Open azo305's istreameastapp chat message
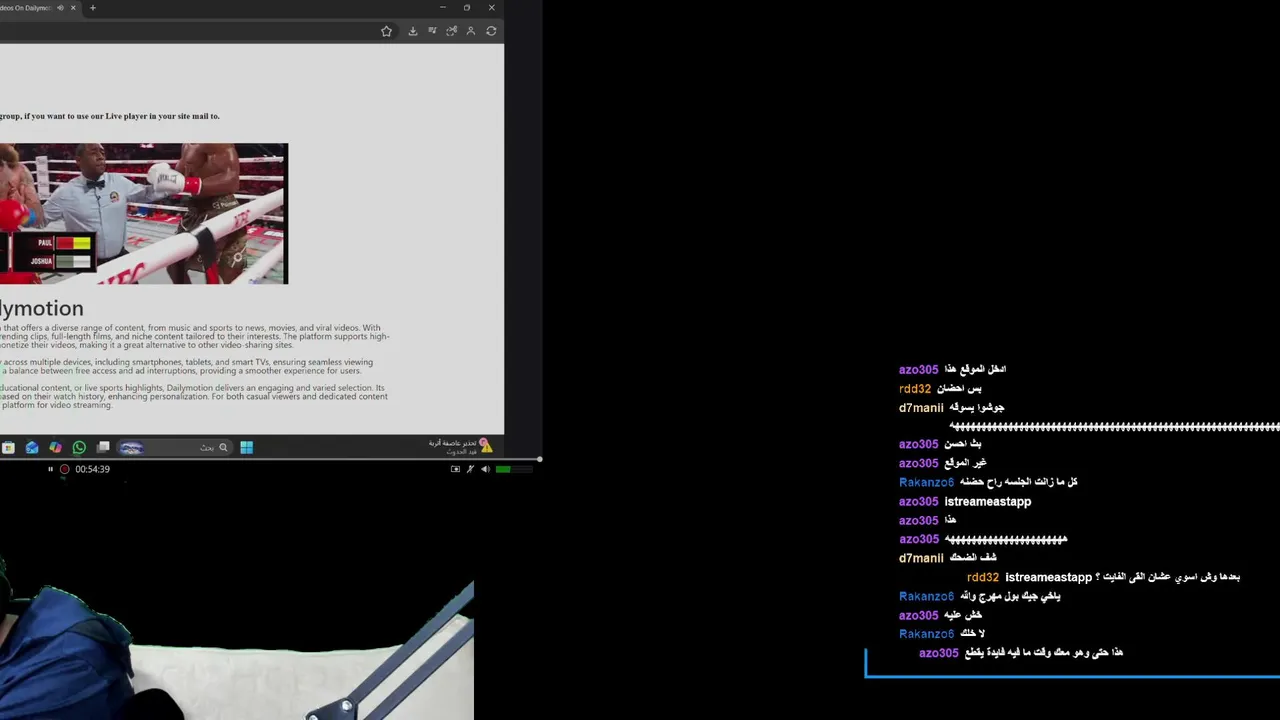The height and width of the screenshot is (720, 1280). click(x=987, y=502)
